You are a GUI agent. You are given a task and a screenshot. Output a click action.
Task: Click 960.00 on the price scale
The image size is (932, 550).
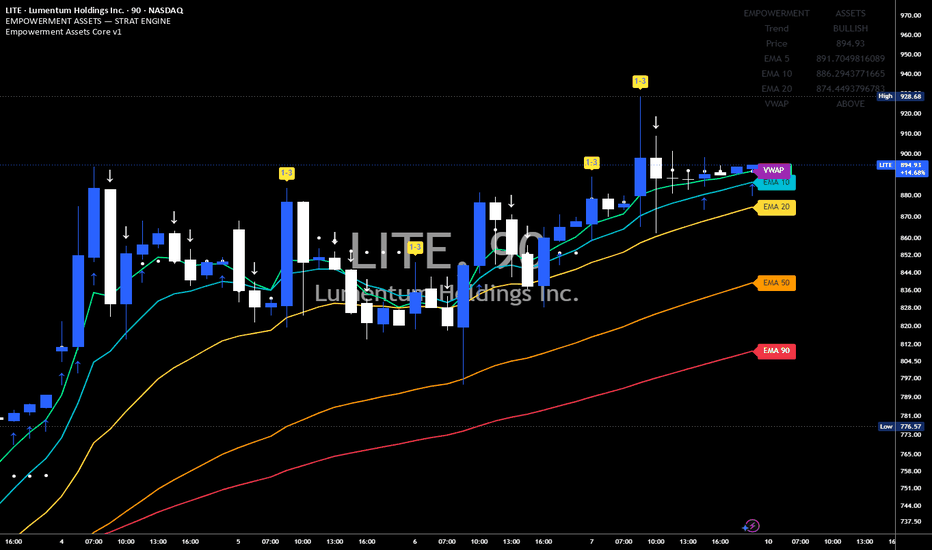pos(911,35)
